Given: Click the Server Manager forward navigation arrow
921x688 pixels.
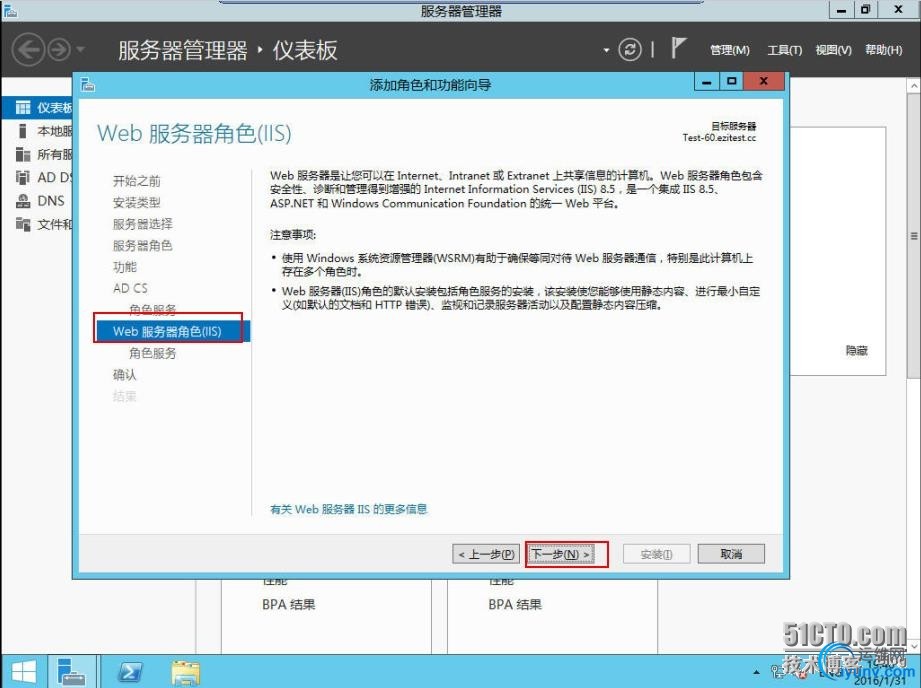Looking at the screenshot, I should coord(59,50).
